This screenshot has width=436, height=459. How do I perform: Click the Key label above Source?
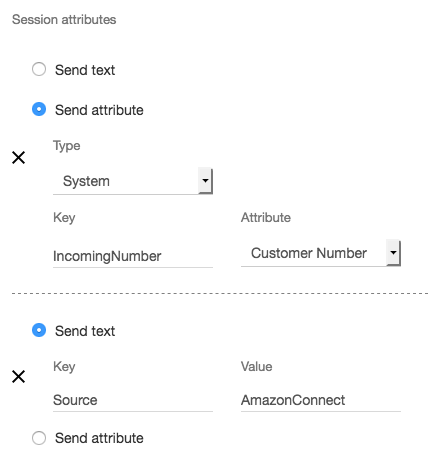pos(64,367)
